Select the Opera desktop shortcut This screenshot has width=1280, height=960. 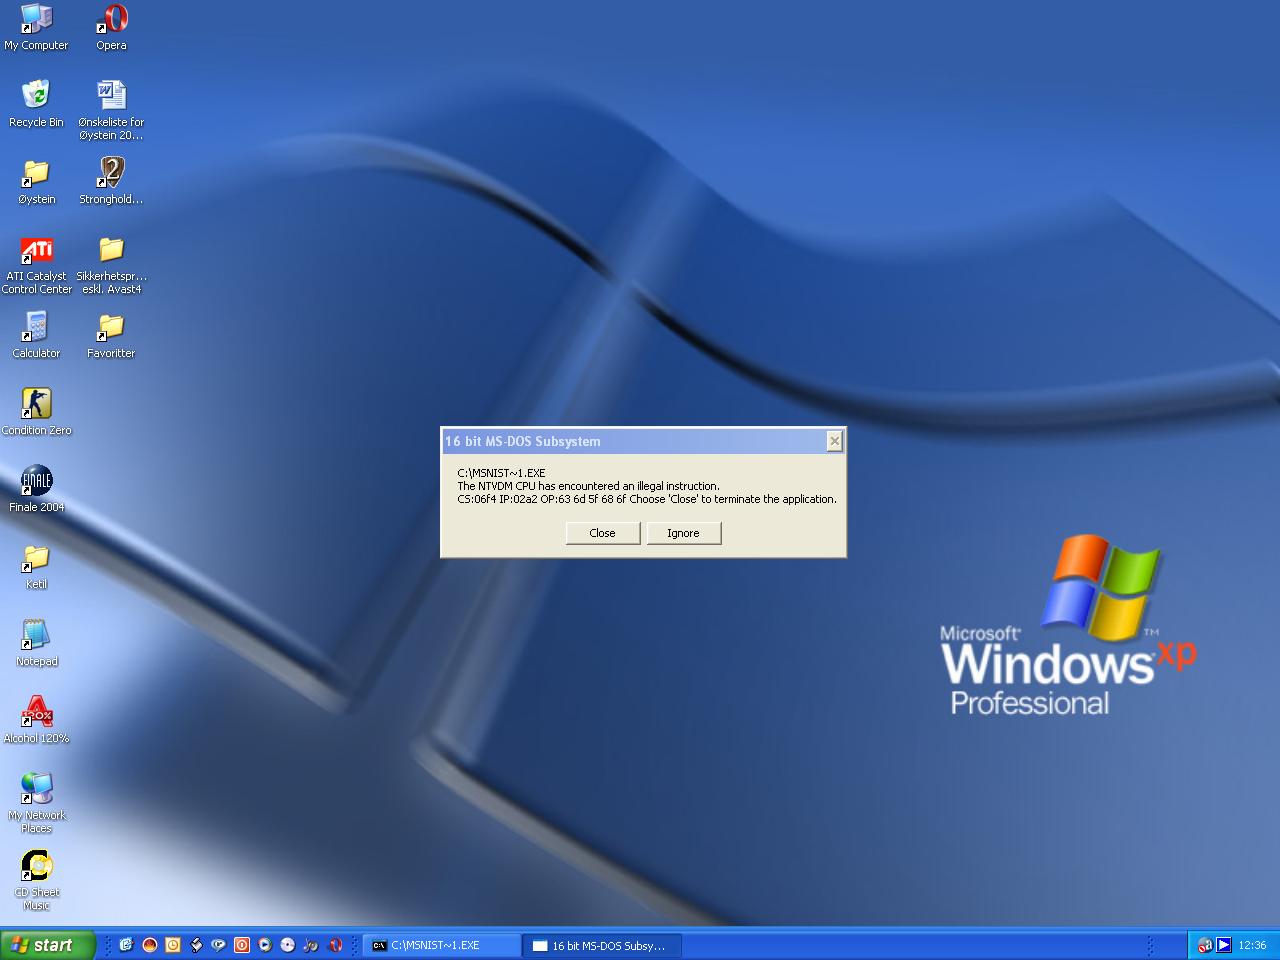[x=111, y=27]
